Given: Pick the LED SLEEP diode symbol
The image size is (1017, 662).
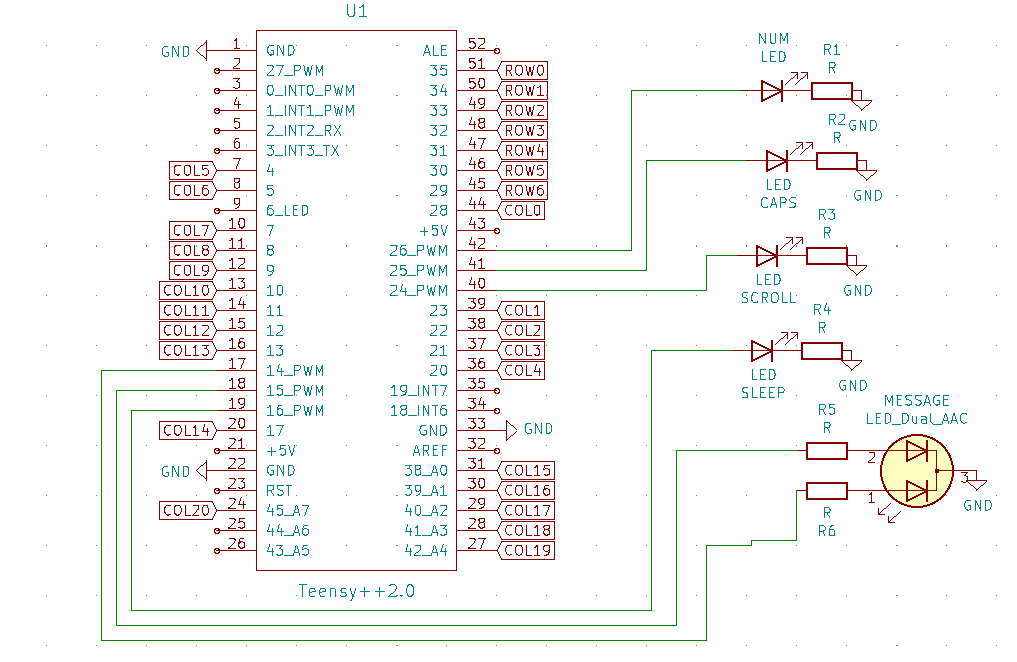Looking at the screenshot, I should 762,351.
